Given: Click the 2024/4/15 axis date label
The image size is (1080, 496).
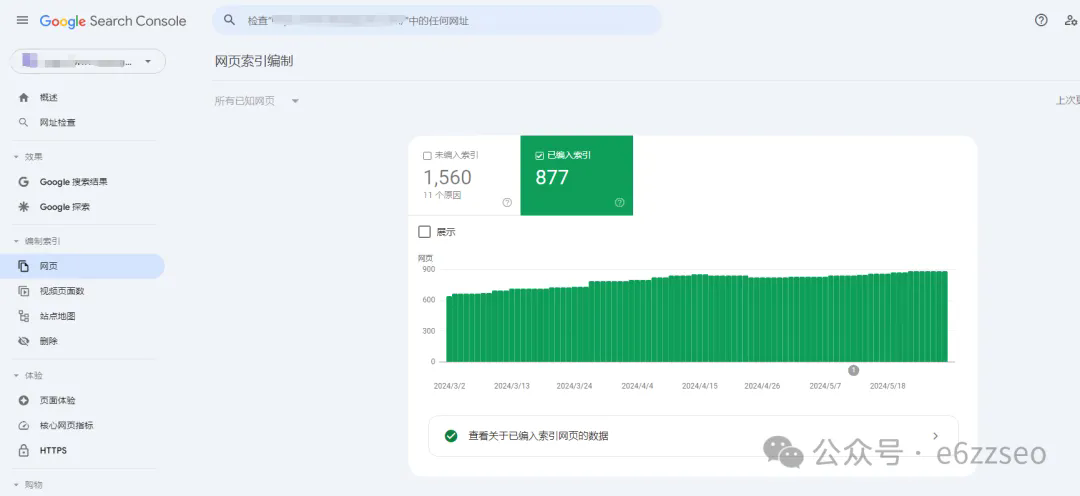Looking at the screenshot, I should click(700, 386).
